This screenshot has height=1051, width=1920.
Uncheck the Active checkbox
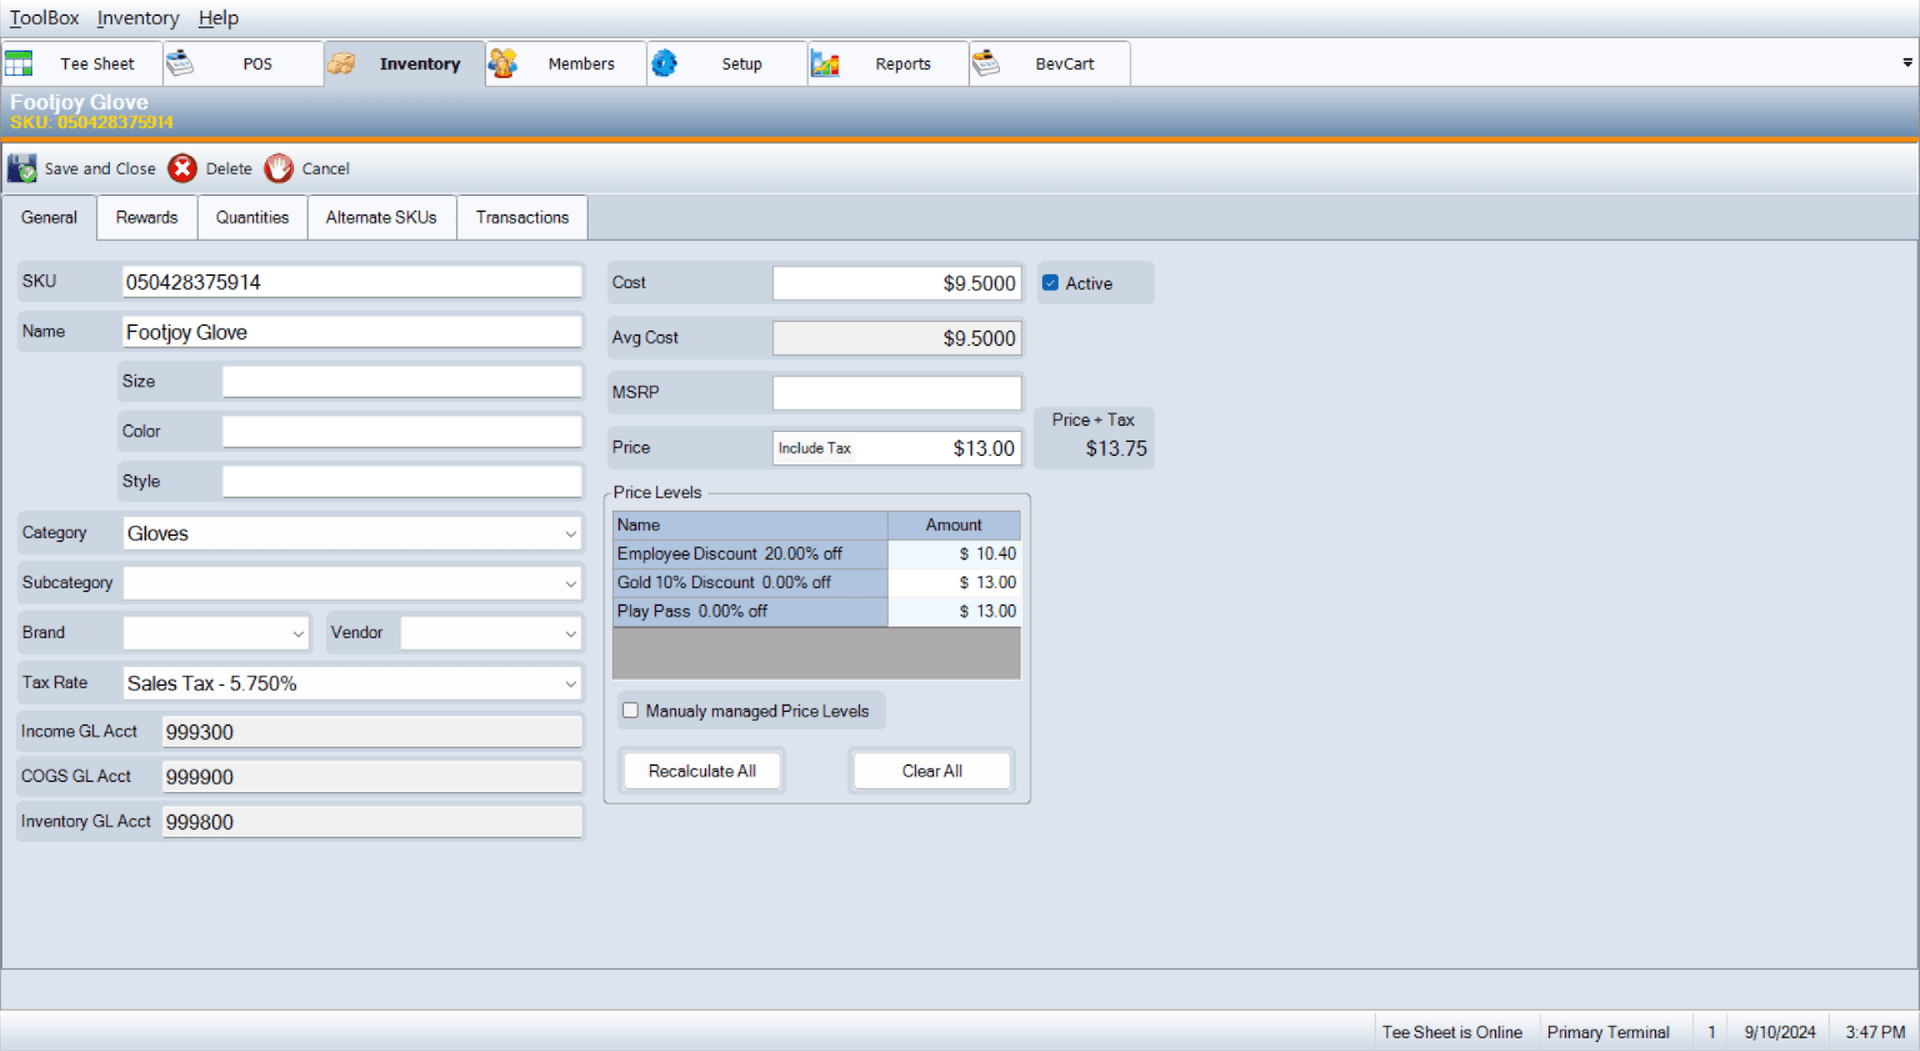click(x=1050, y=283)
